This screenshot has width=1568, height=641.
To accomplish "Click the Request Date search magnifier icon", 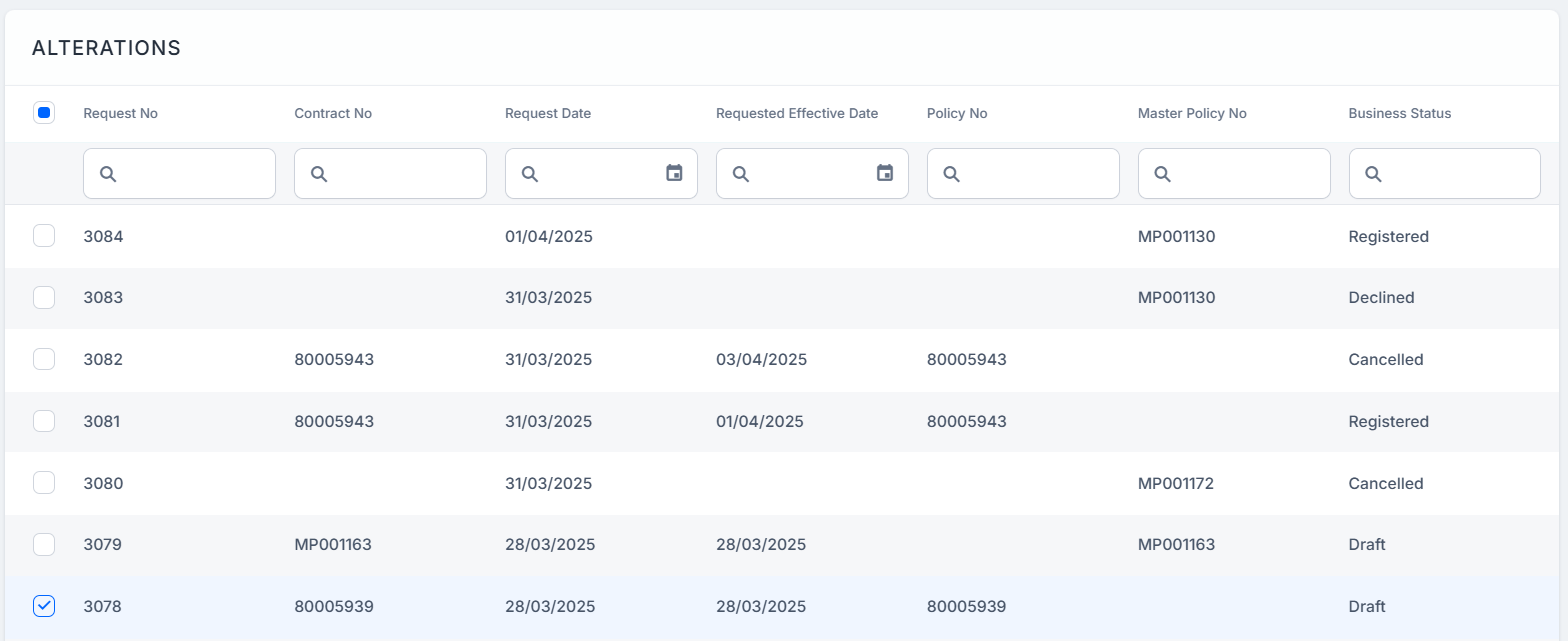I will tap(530, 174).
